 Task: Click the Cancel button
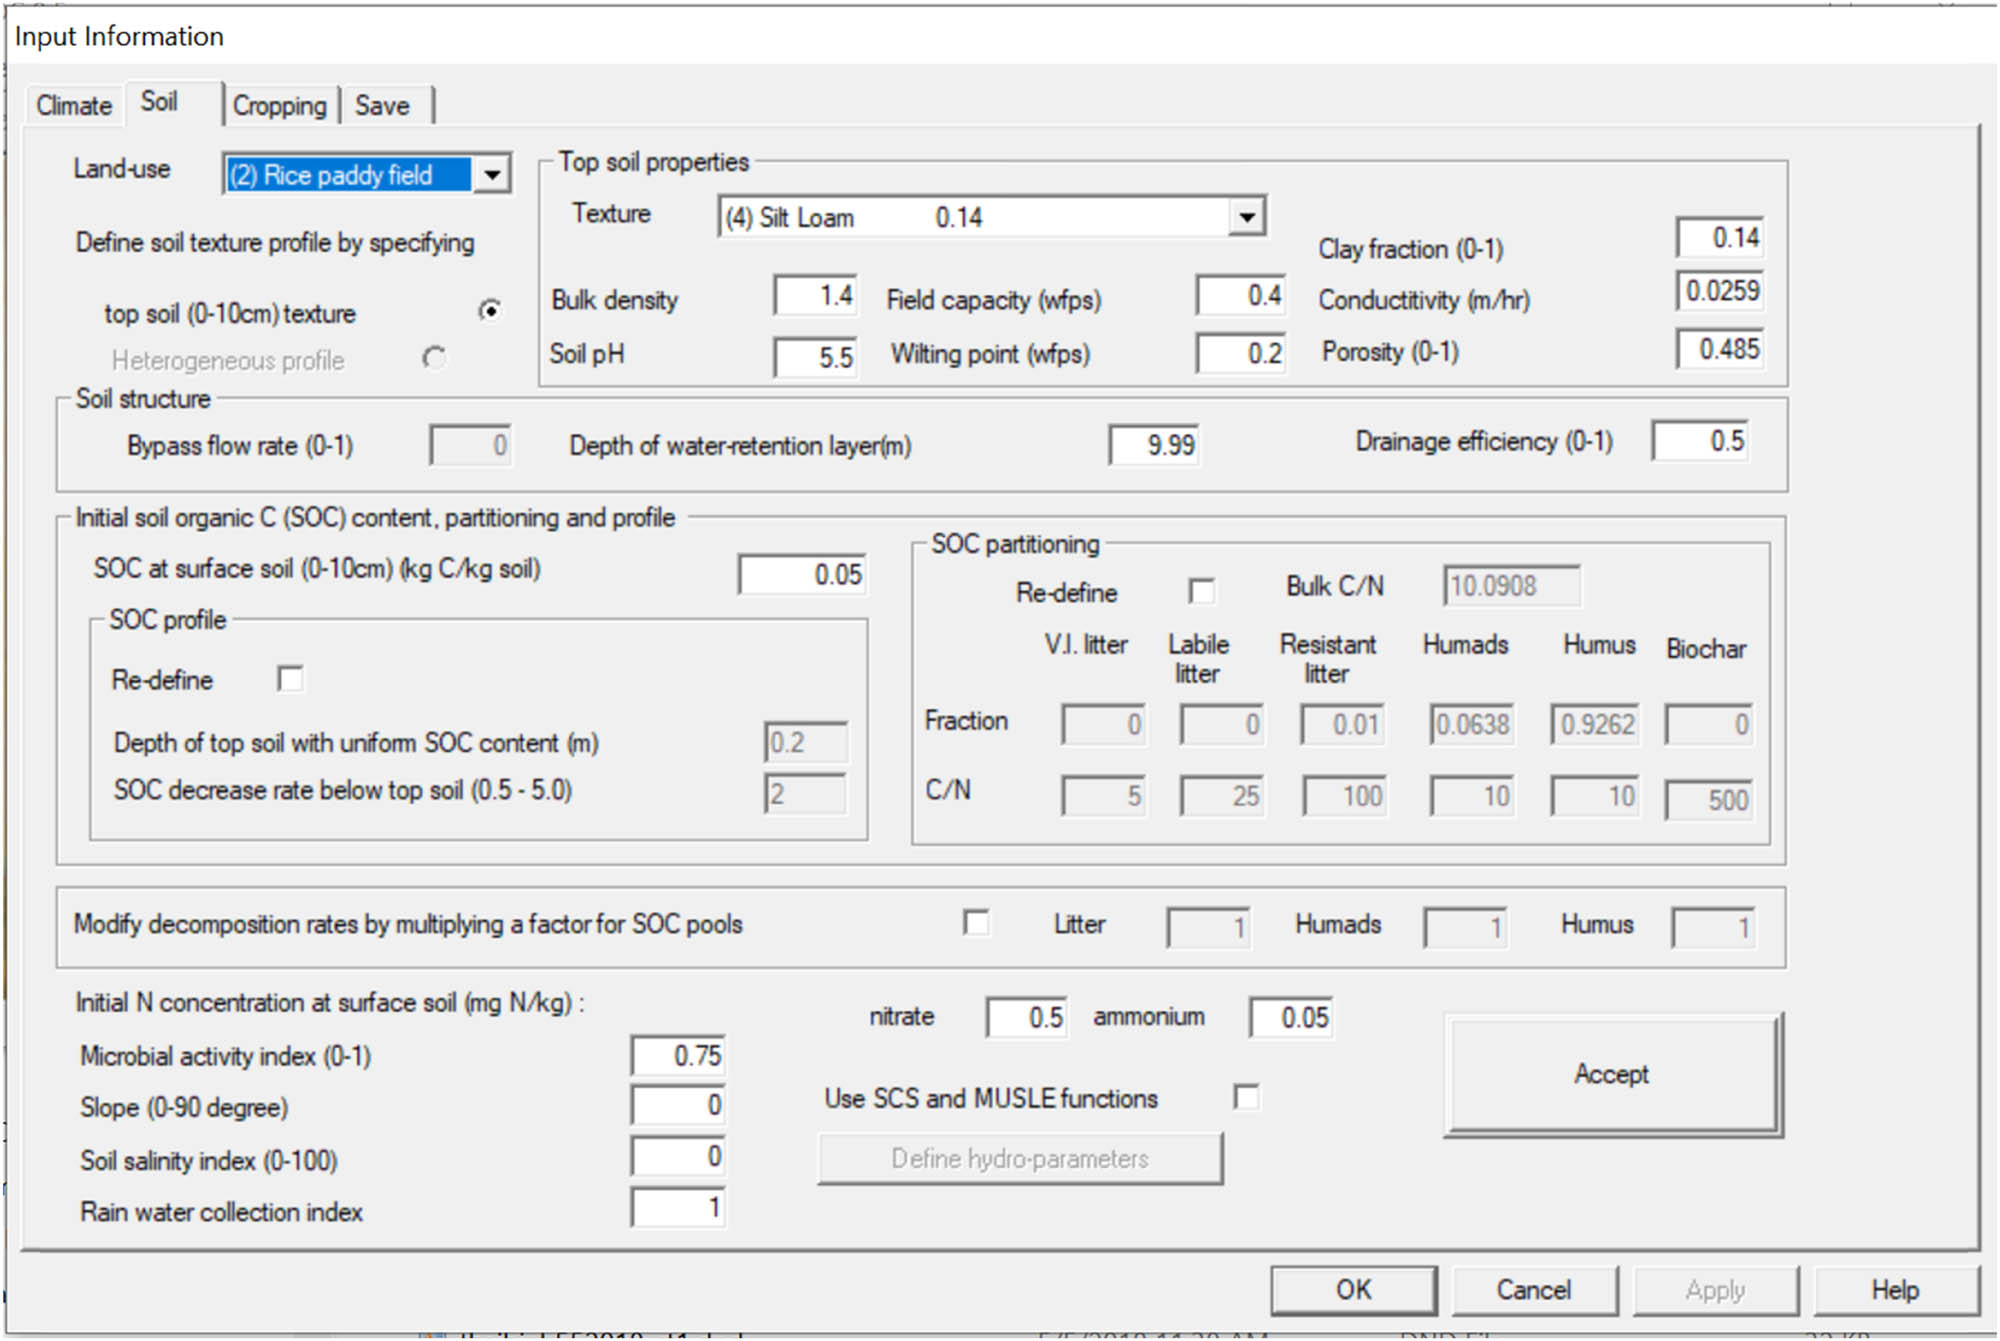click(1533, 1289)
